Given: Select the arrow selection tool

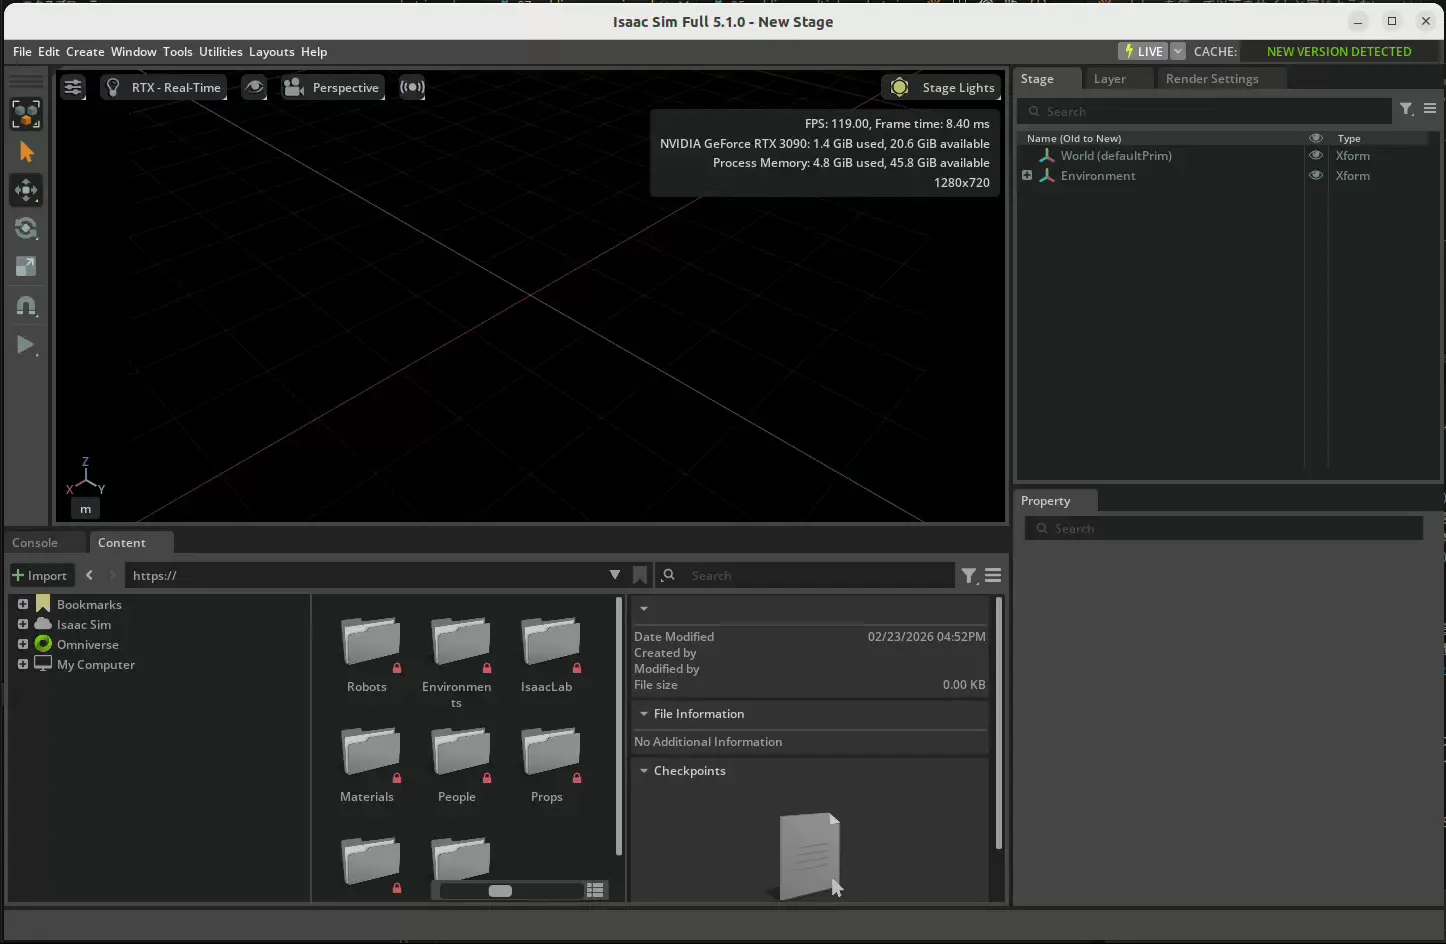Looking at the screenshot, I should (x=26, y=152).
